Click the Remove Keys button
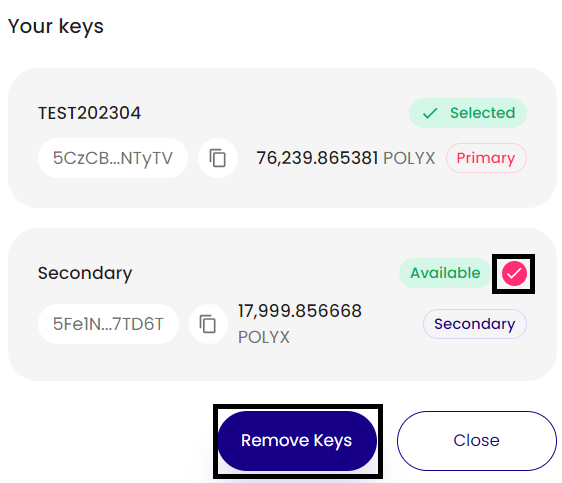562x483 pixels. point(297,441)
